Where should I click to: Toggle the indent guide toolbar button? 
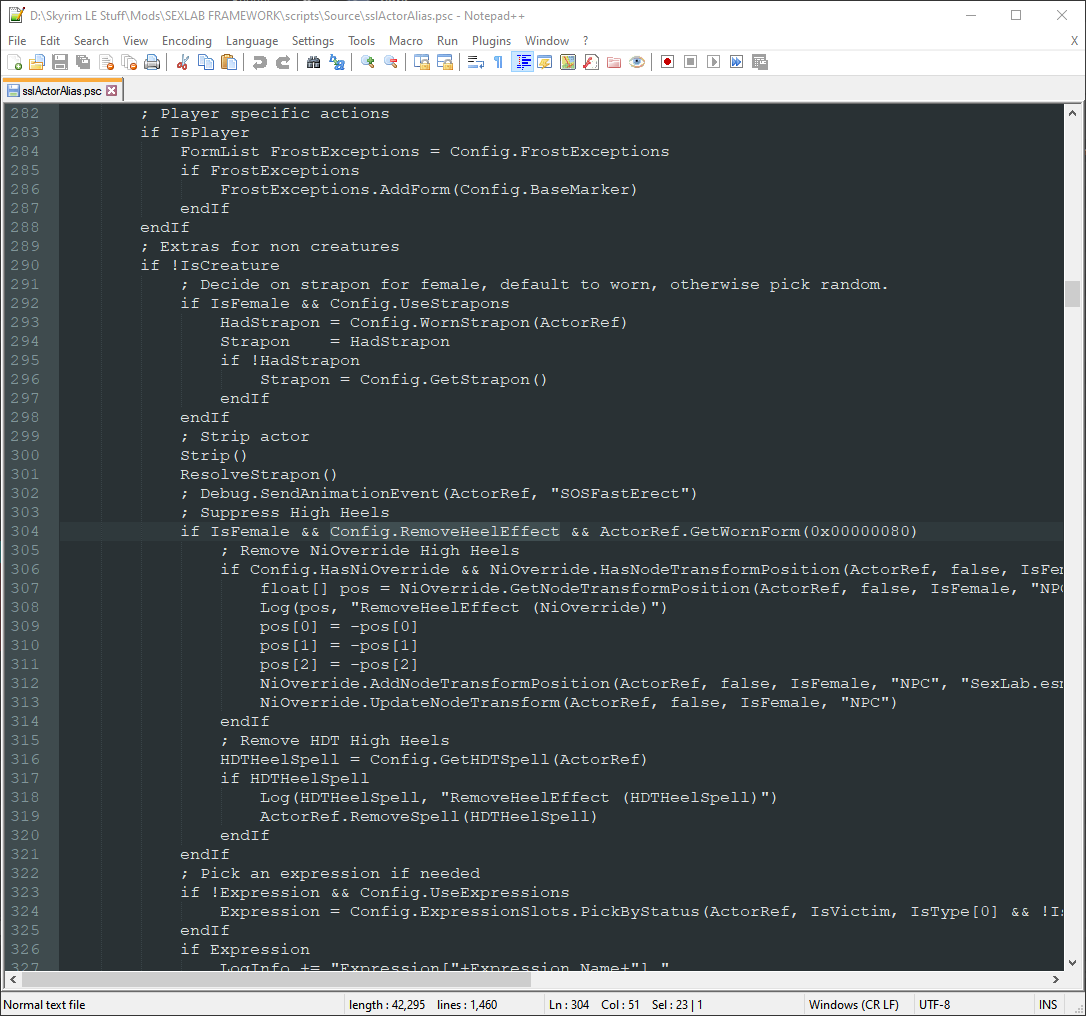tap(522, 62)
